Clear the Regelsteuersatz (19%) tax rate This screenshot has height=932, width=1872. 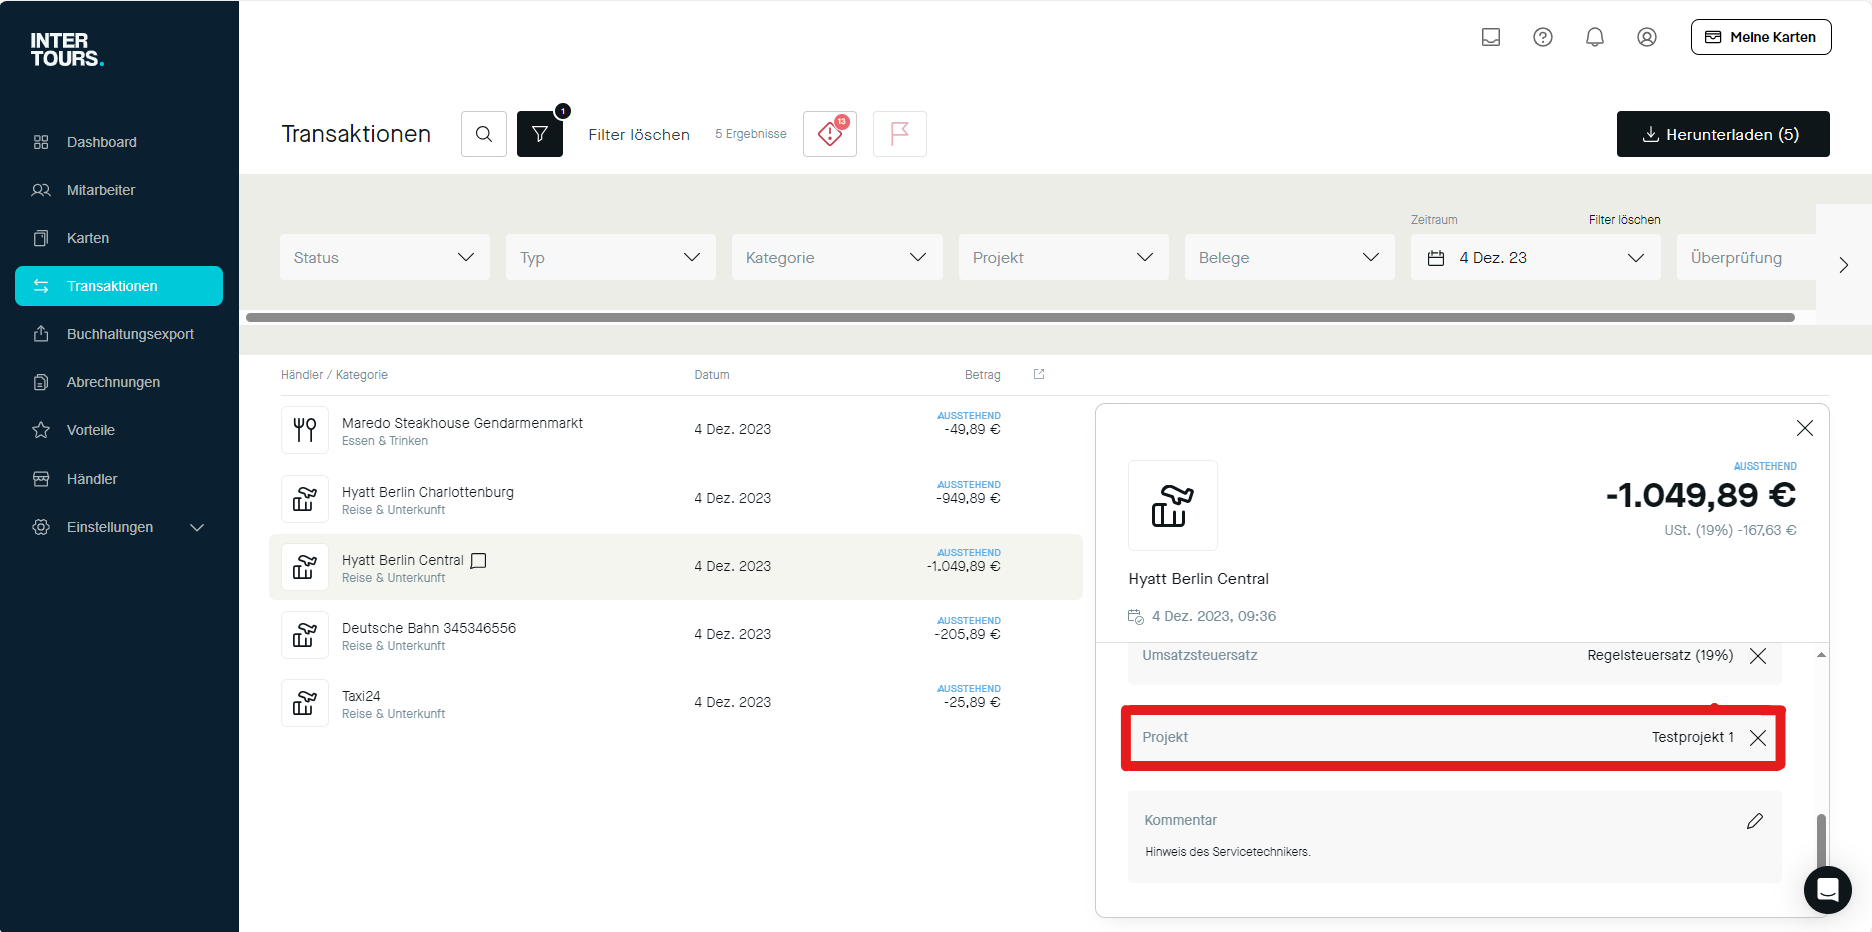(x=1758, y=656)
